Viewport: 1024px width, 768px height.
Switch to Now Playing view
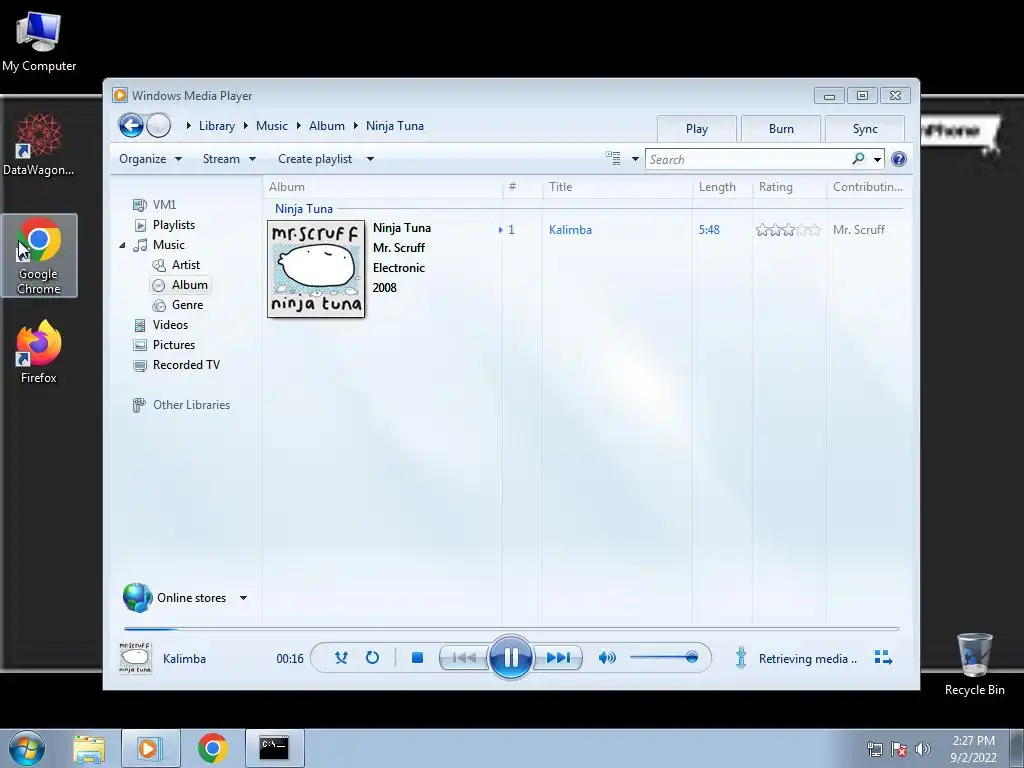(x=883, y=658)
